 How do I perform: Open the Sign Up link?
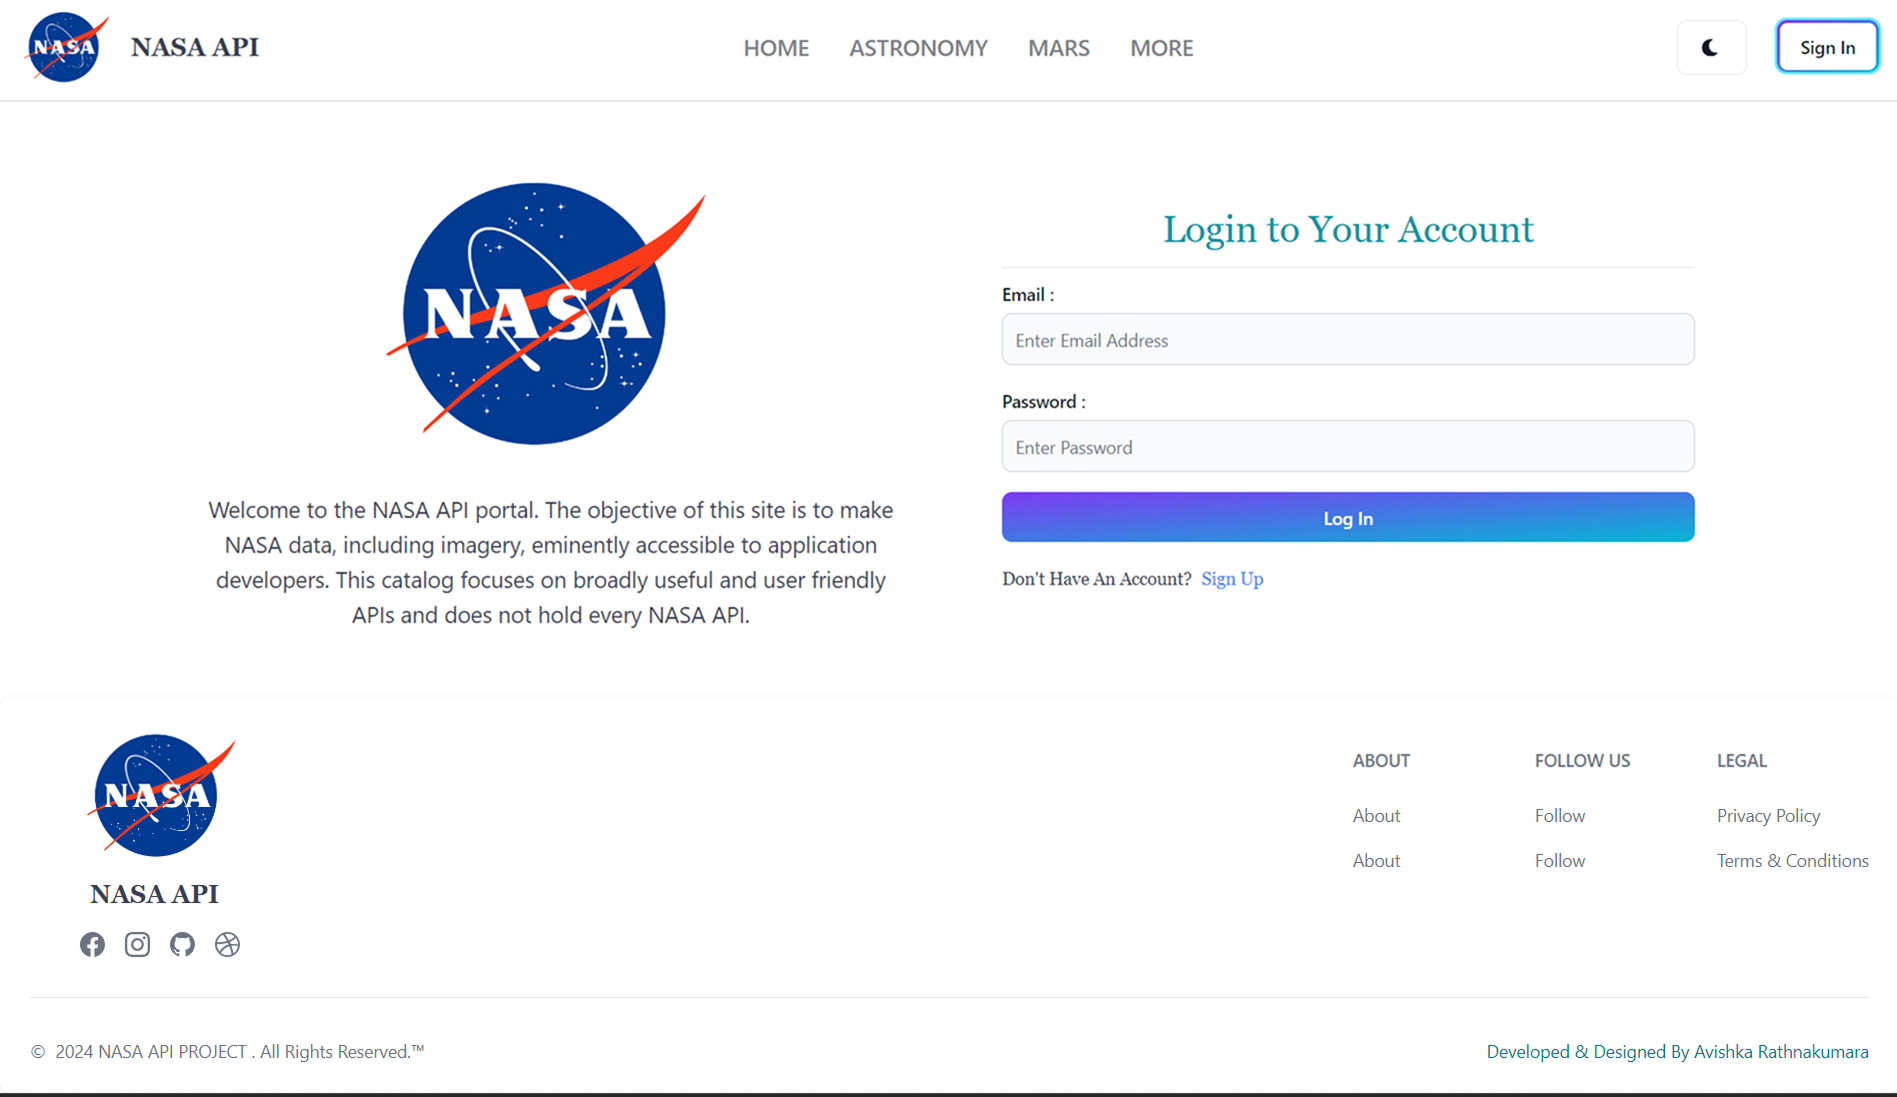[x=1232, y=578]
